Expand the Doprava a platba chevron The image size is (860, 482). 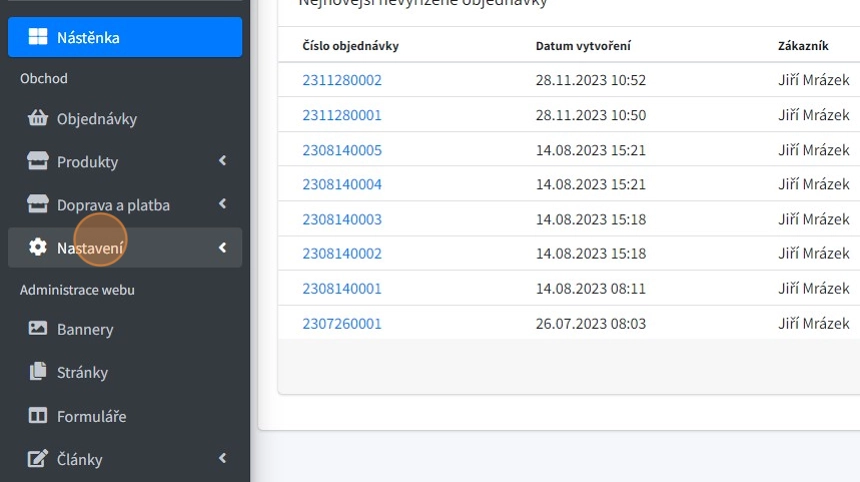222,205
